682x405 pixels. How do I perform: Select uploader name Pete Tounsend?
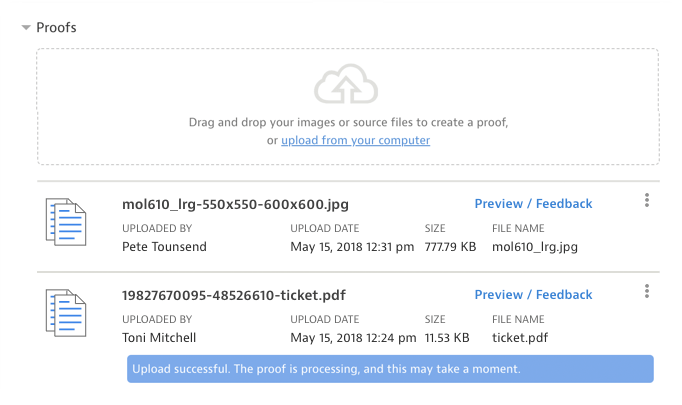(164, 246)
